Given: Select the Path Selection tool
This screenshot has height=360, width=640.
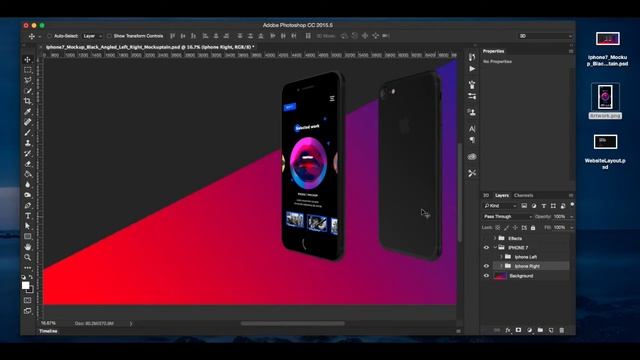Looking at the screenshot, I should (x=28, y=226).
